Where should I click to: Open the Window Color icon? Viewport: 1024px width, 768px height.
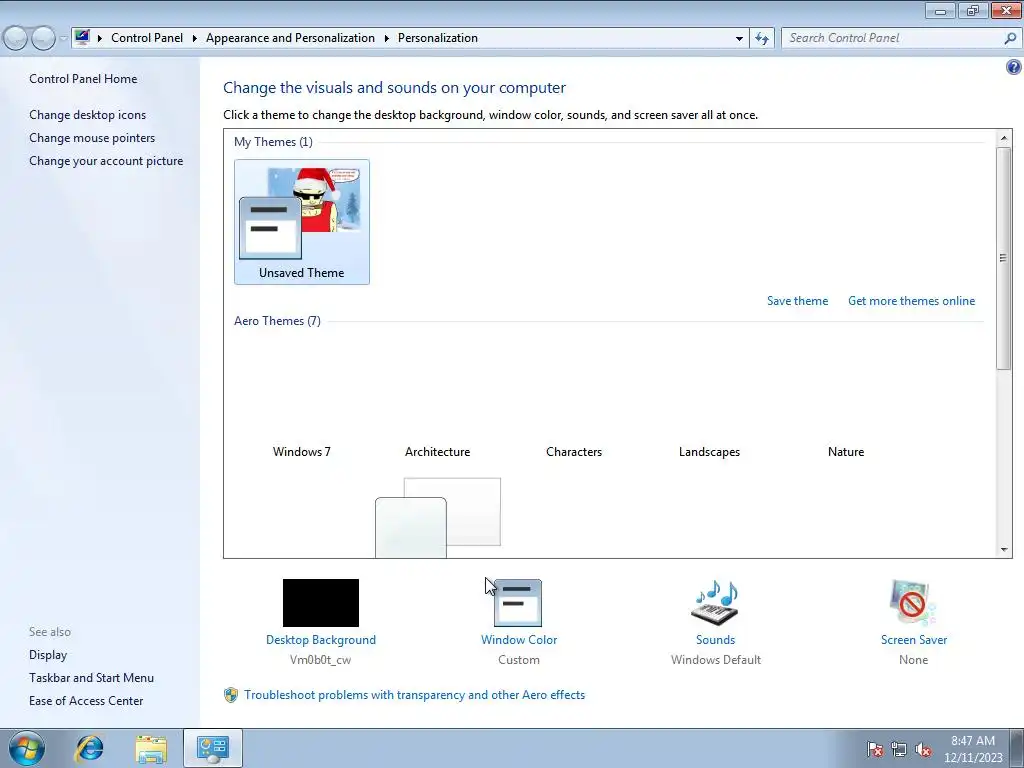(519, 603)
